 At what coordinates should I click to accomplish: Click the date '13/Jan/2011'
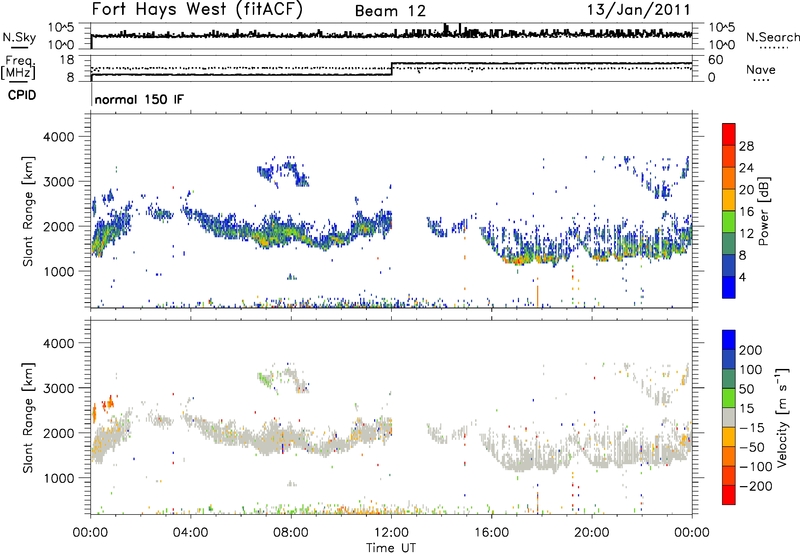639,9
